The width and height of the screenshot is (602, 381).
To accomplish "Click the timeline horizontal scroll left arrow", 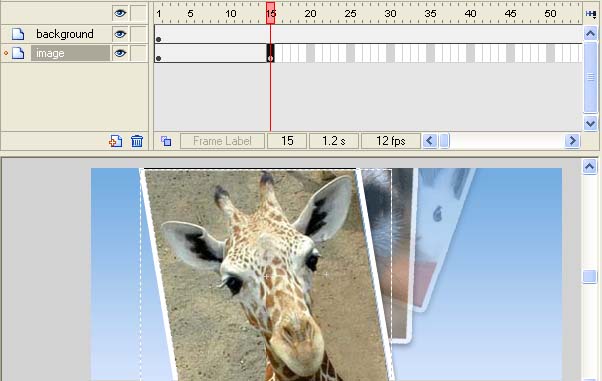I will tap(430, 141).
